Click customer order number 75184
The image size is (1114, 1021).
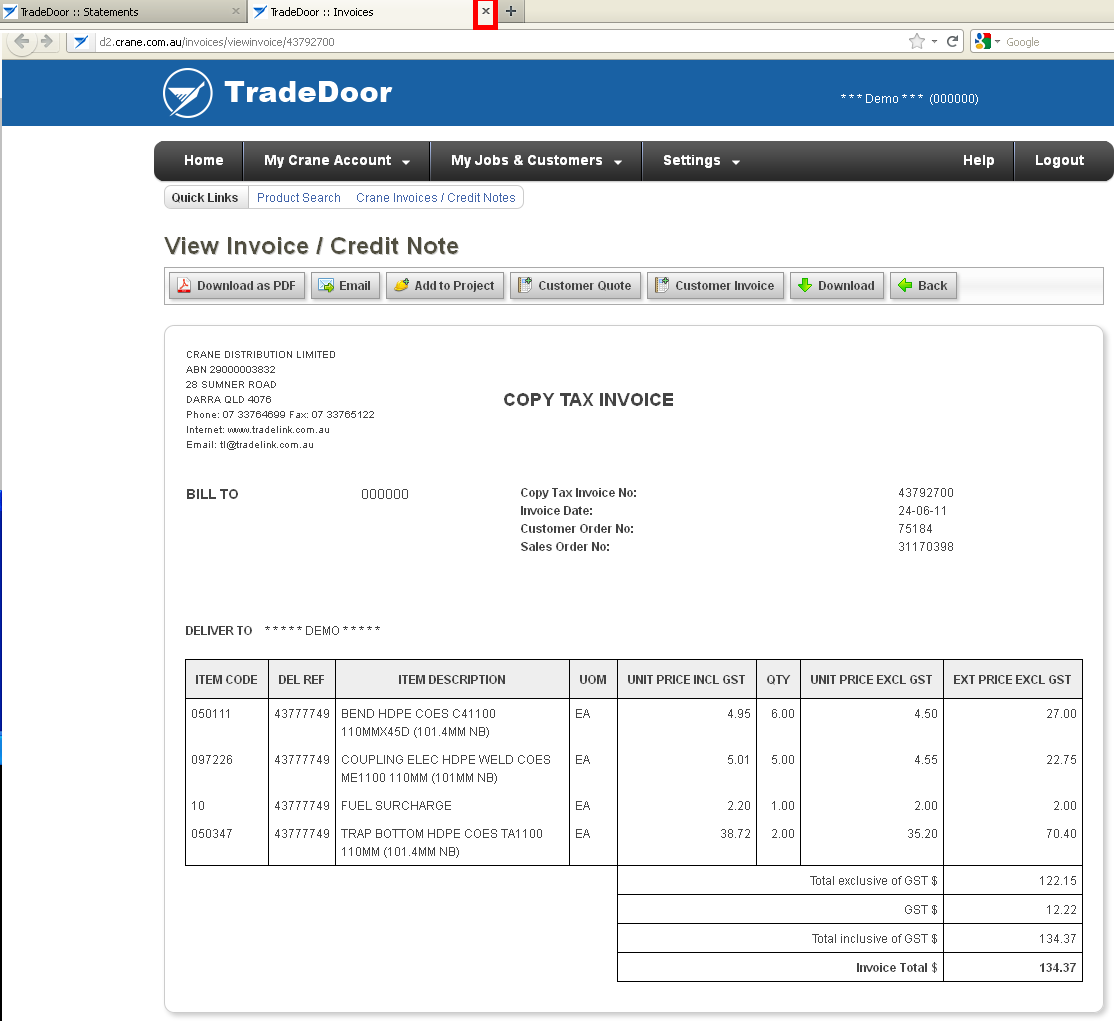(x=915, y=529)
